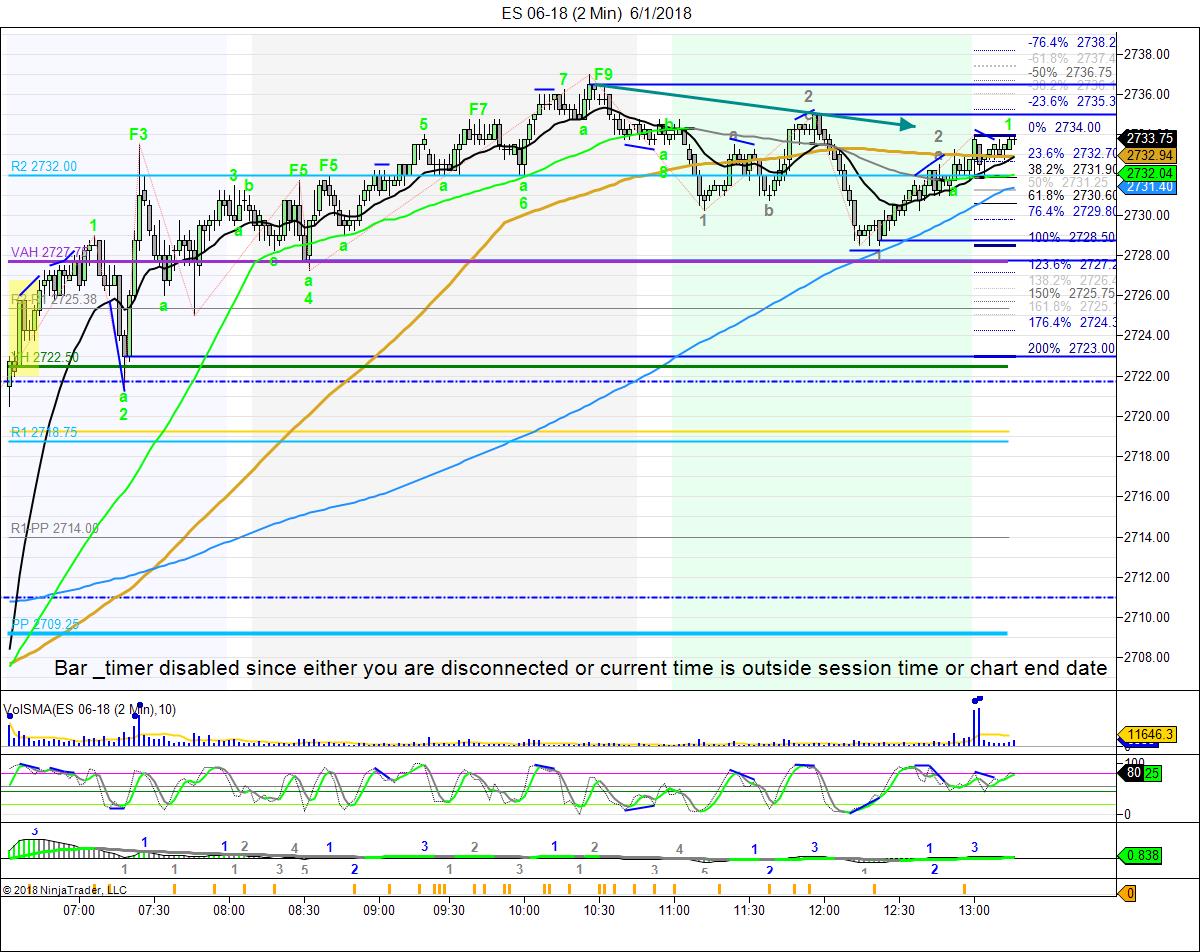
Task: Select the F3 wave label
Action: (139, 134)
